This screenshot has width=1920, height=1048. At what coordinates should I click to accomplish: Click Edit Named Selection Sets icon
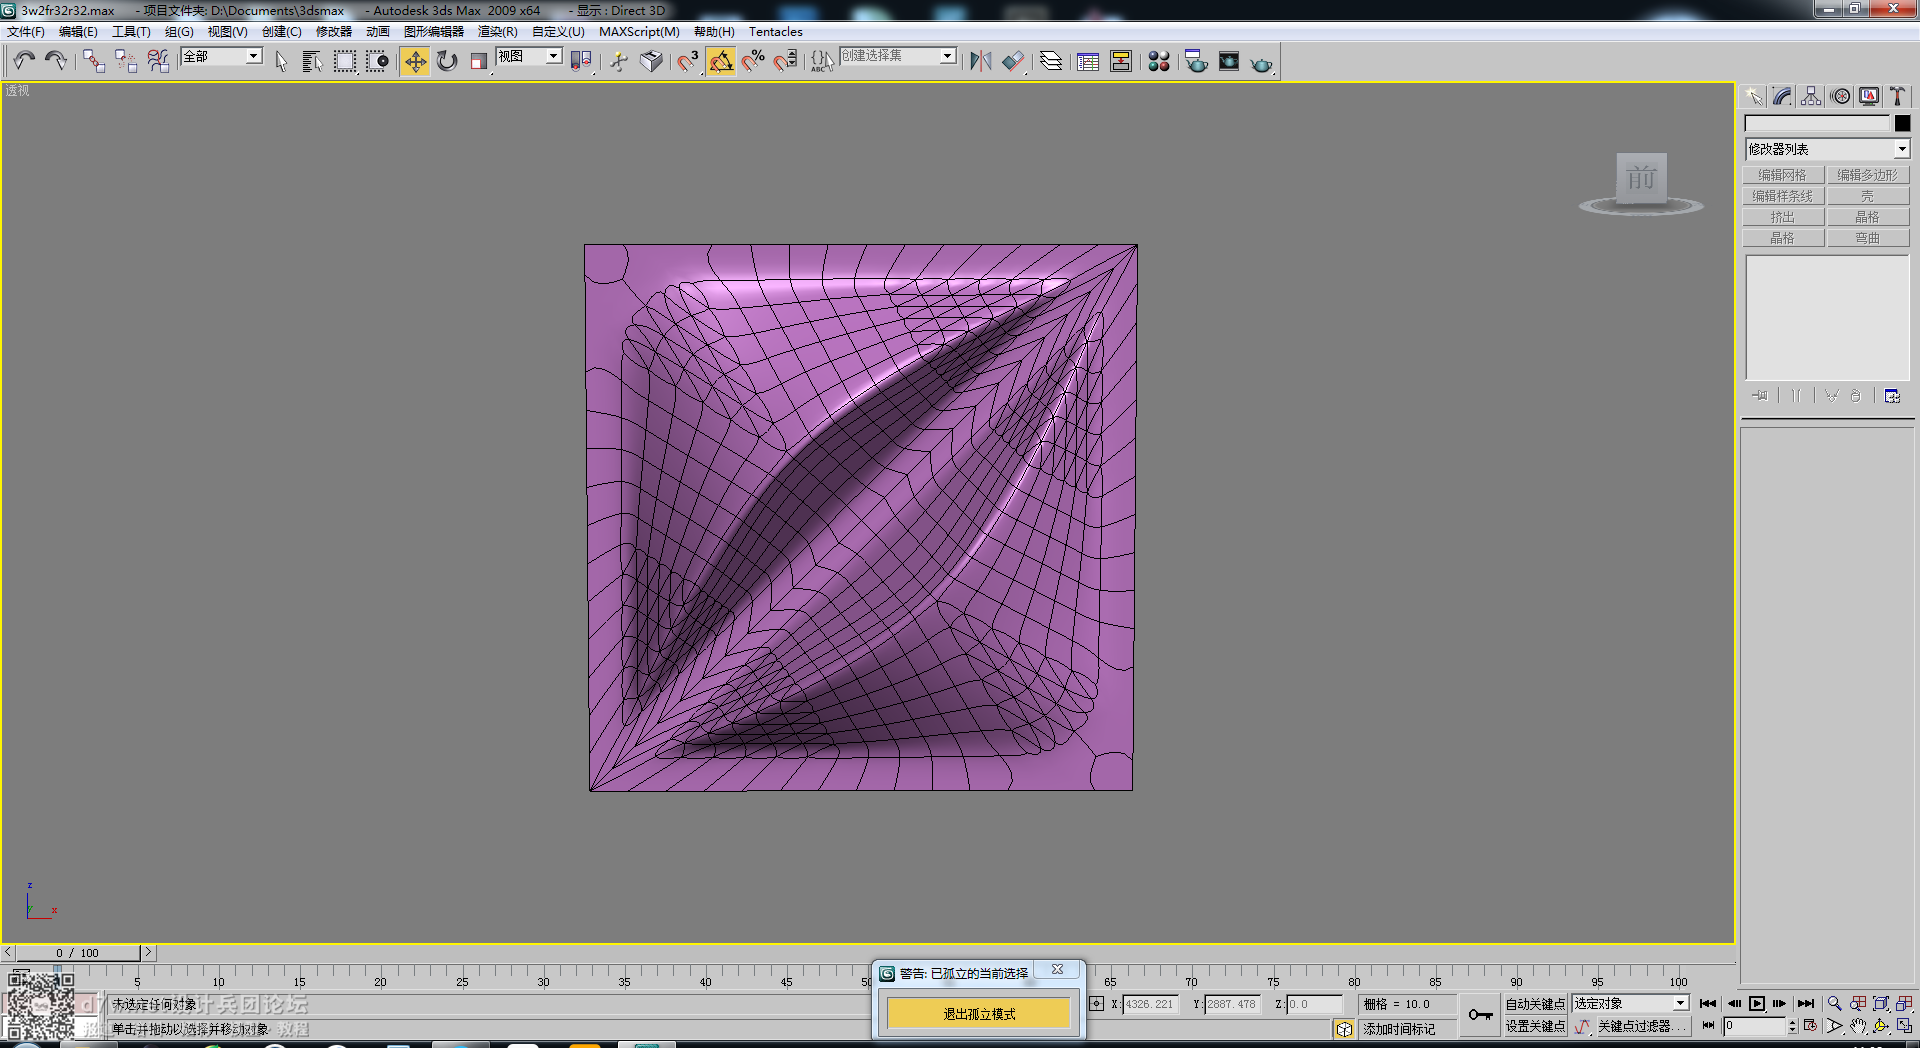(x=822, y=61)
